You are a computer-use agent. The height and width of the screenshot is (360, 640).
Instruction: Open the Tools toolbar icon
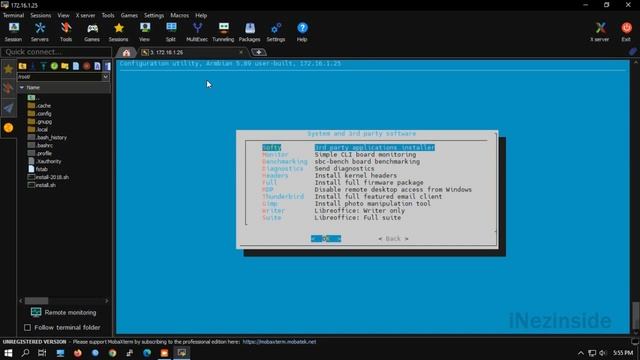coord(66,32)
